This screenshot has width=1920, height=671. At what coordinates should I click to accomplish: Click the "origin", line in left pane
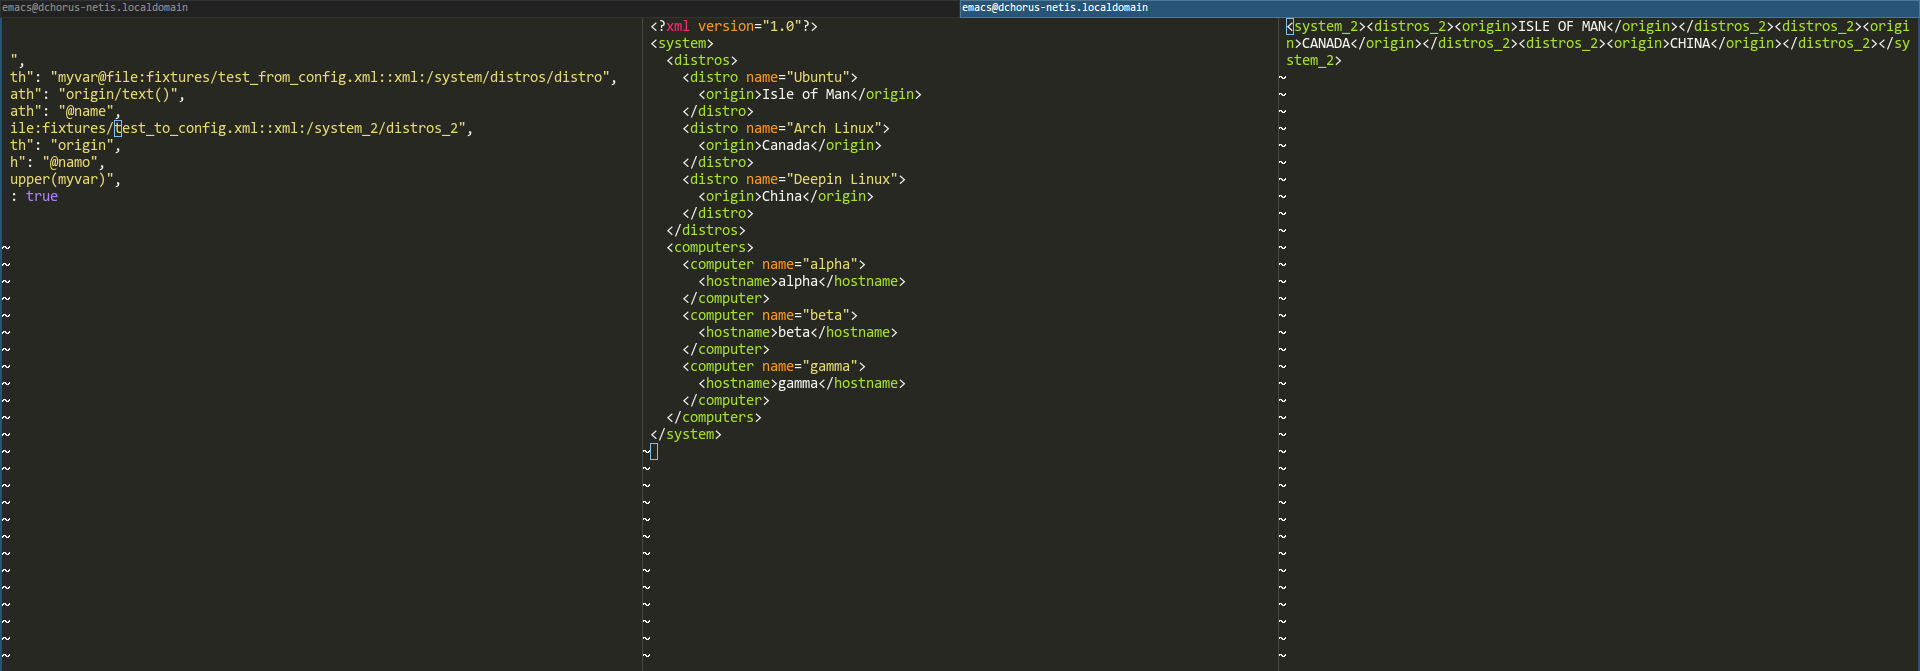66,145
